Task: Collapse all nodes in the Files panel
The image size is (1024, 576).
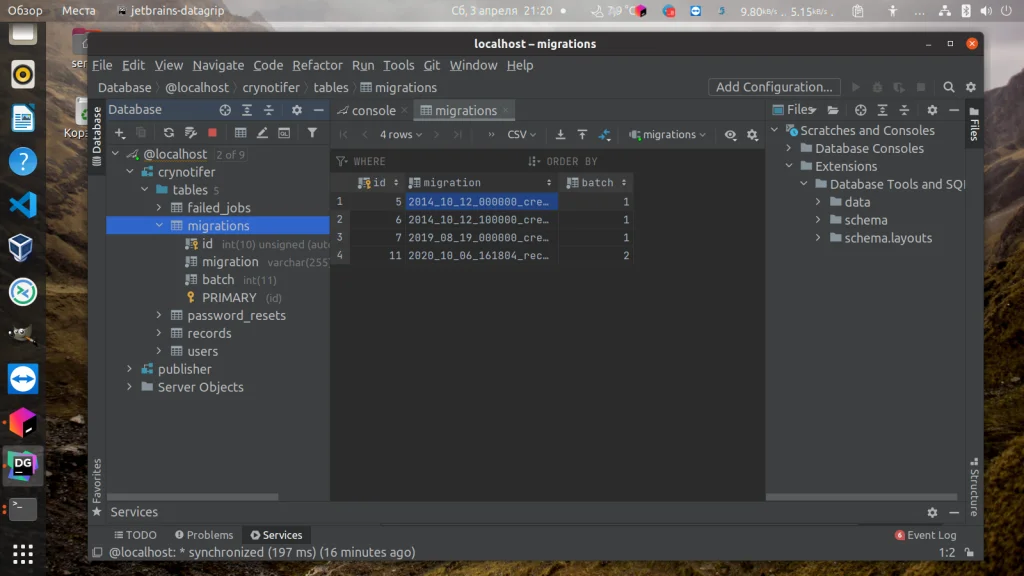Action: [903, 110]
